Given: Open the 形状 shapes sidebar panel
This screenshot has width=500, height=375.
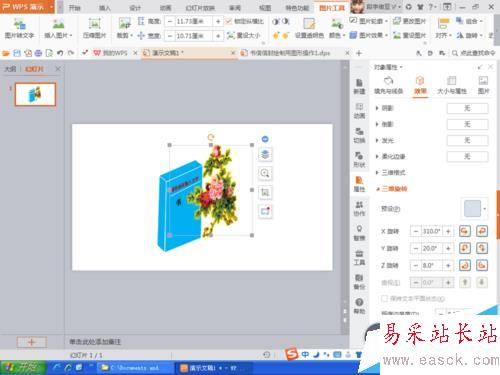Looking at the screenshot, I should coord(359,159).
